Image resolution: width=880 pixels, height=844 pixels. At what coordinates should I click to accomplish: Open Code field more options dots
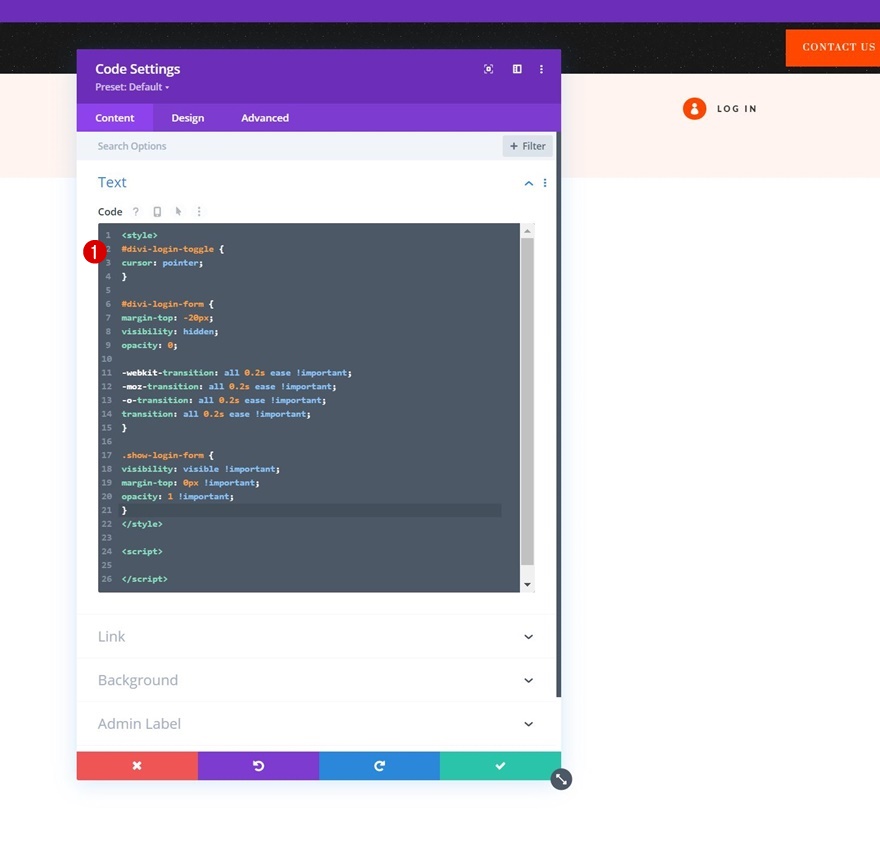[x=199, y=212]
